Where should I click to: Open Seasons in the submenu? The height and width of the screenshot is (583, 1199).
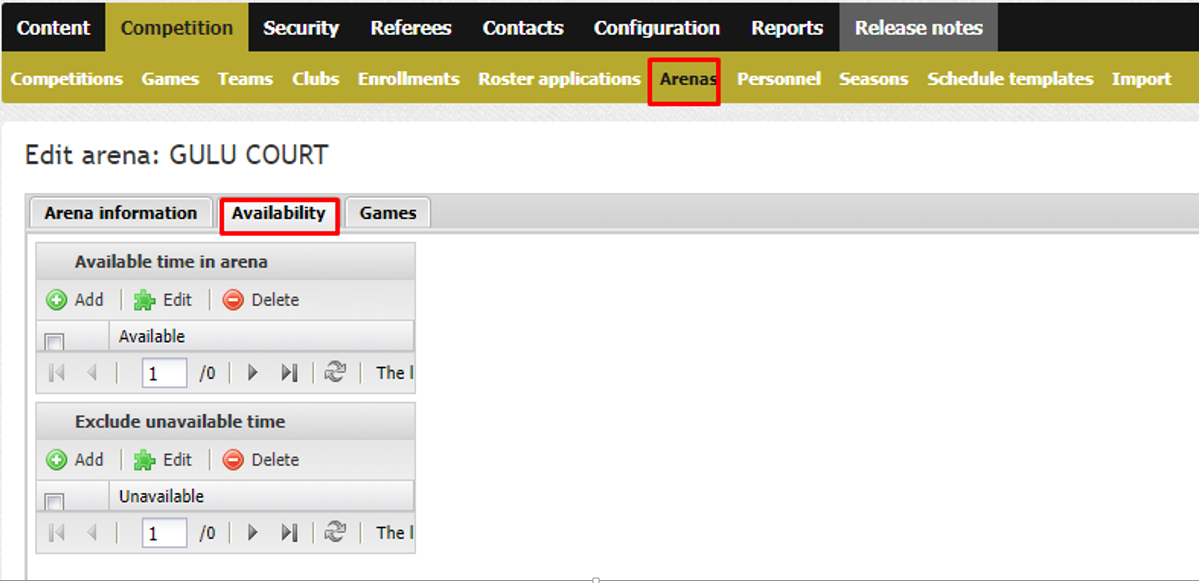coord(874,79)
